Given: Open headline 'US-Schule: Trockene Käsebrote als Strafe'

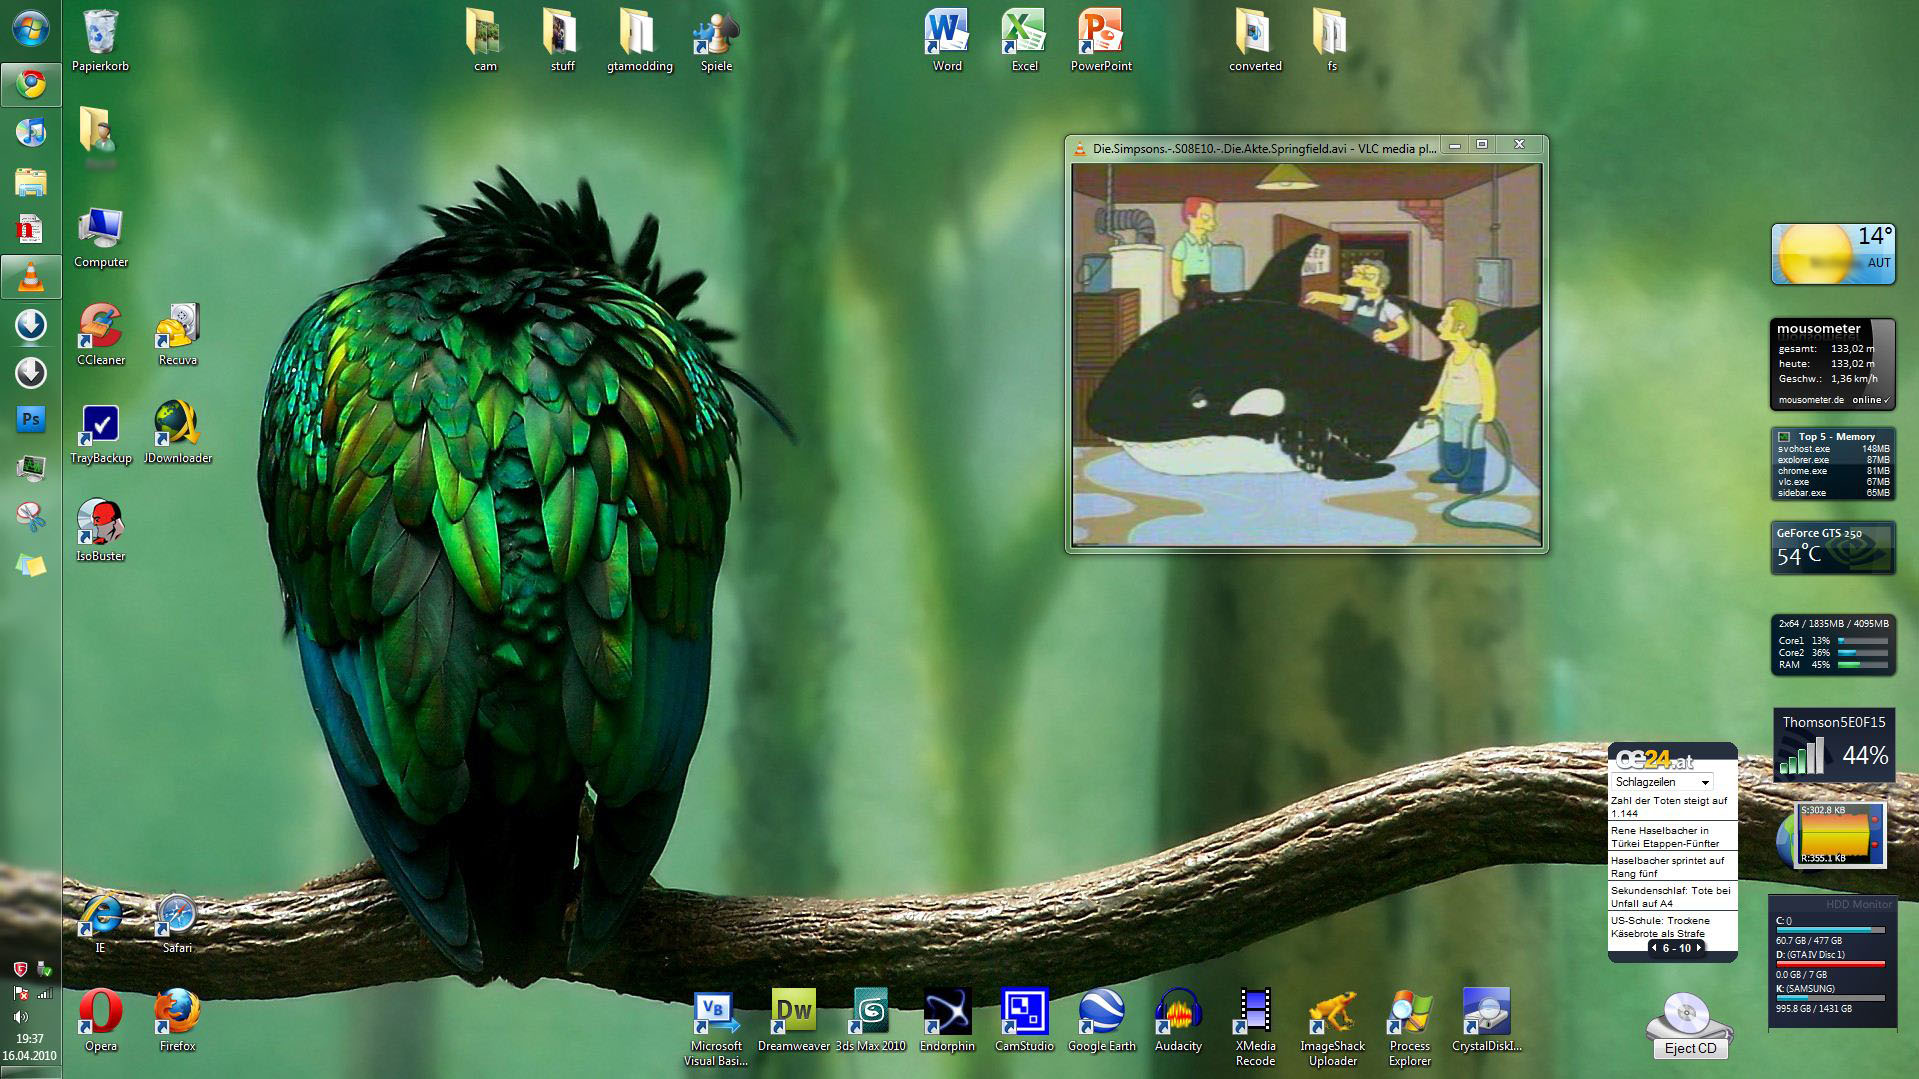Looking at the screenshot, I should point(1660,926).
